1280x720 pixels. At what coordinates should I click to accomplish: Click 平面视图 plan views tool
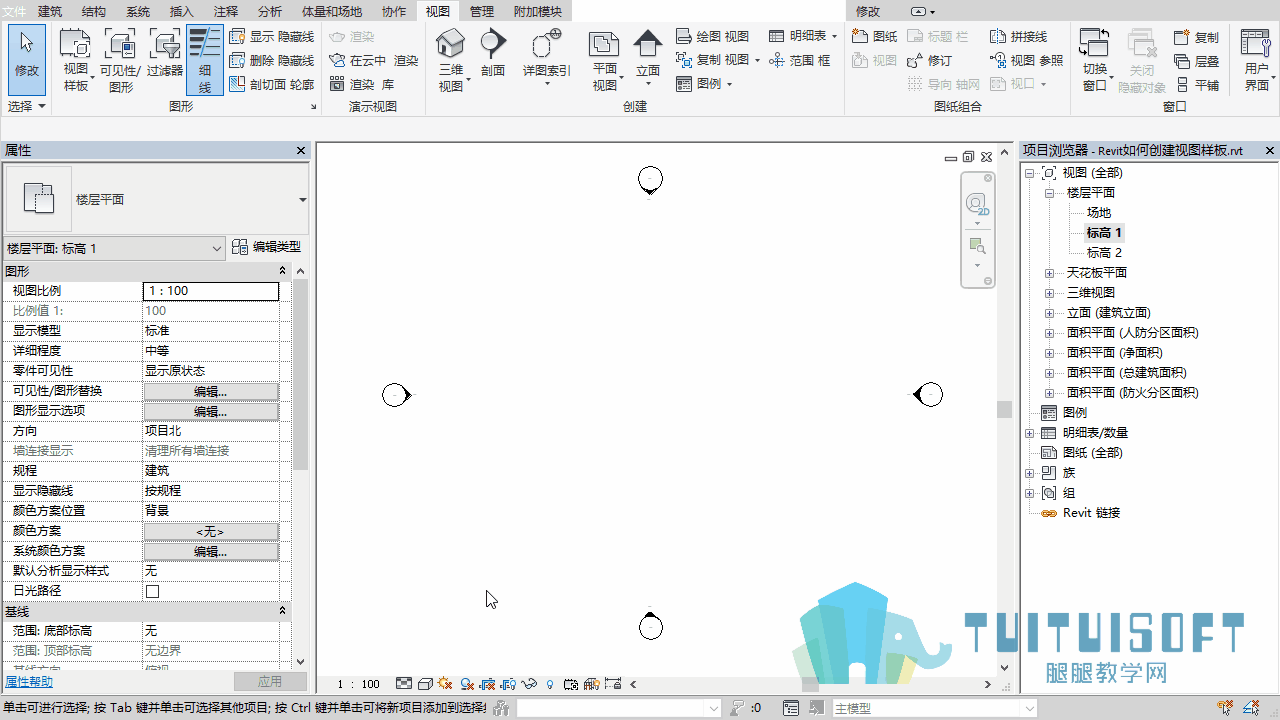point(605,60)
